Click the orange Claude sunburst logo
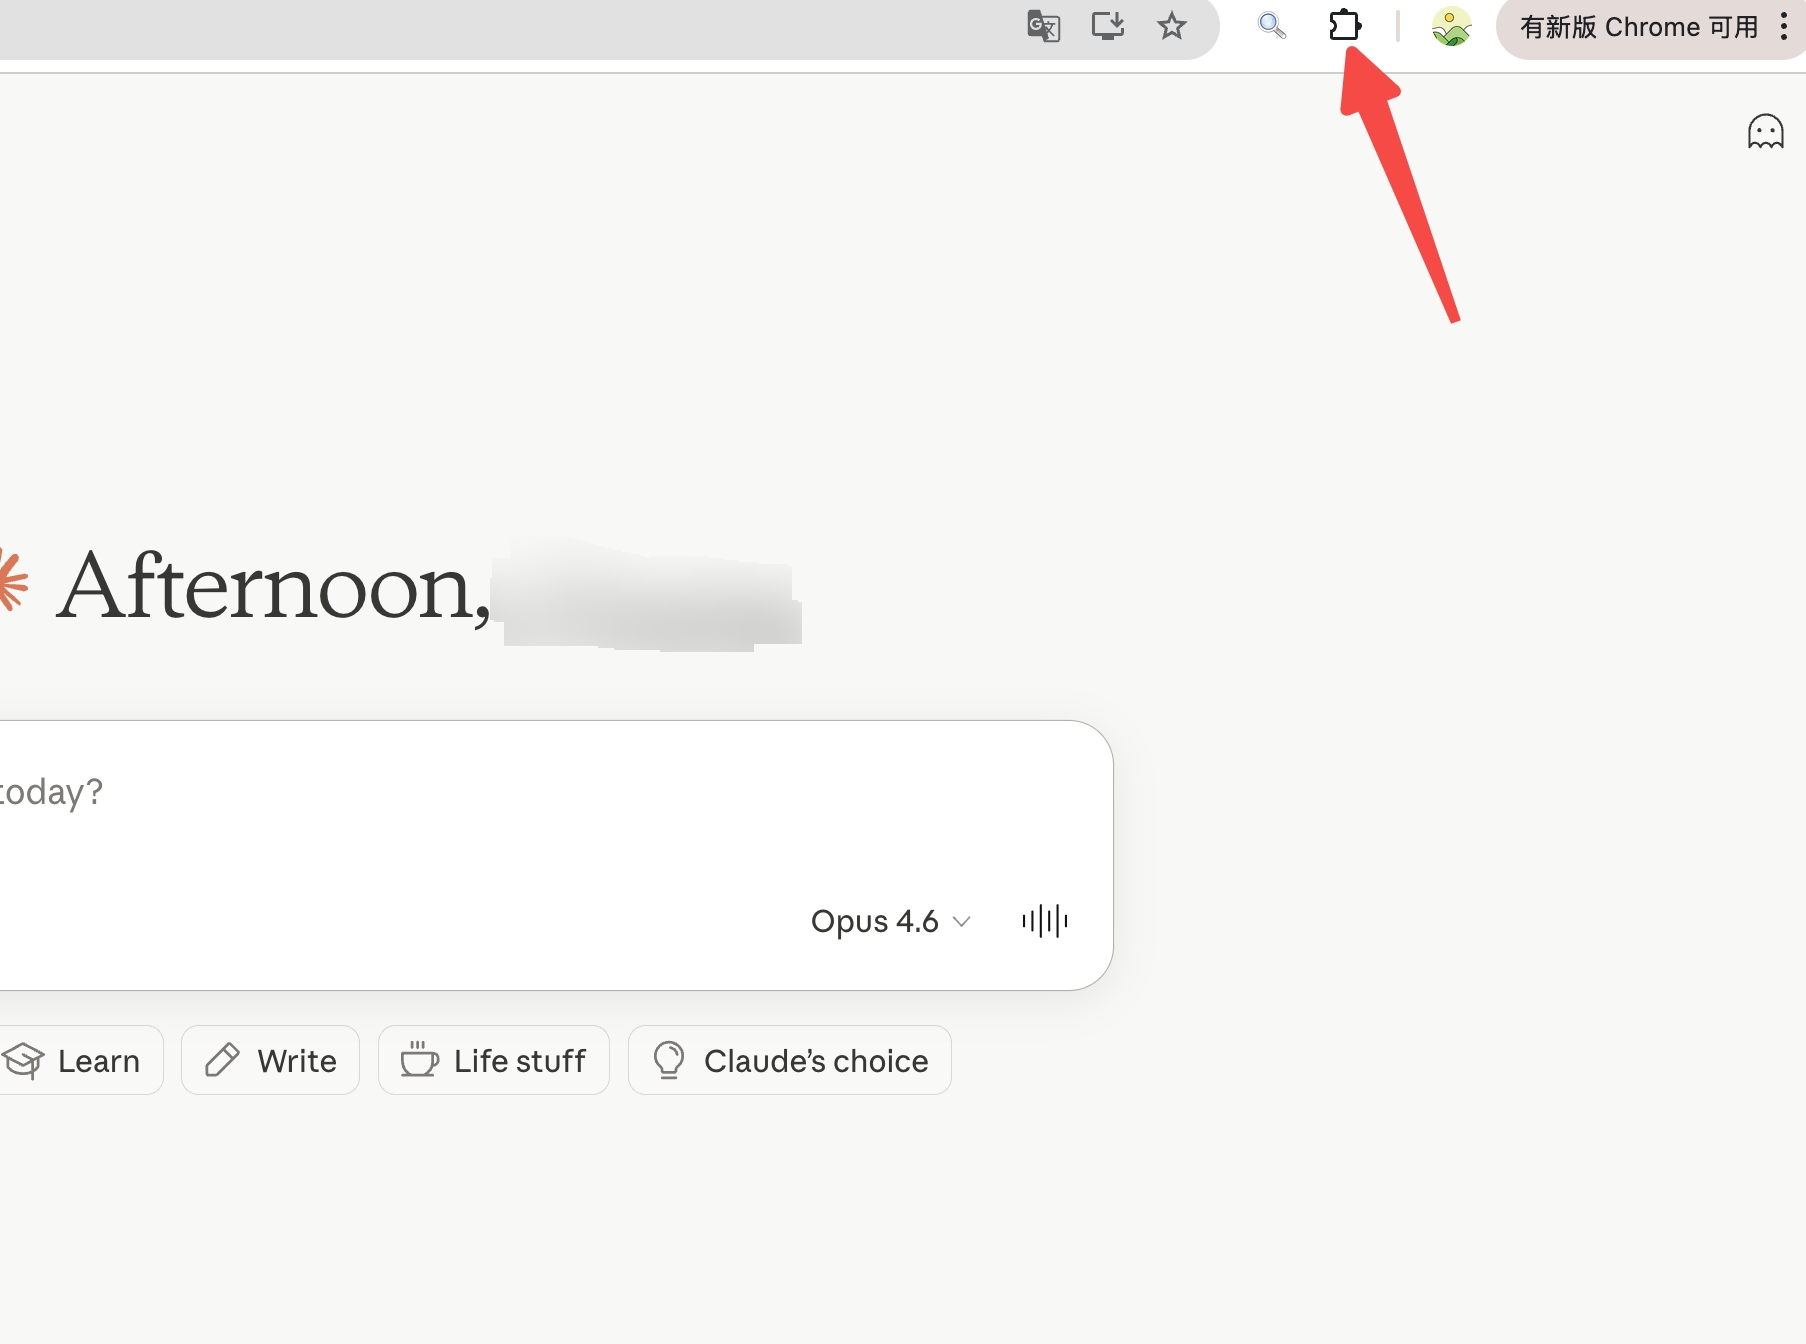The image size is (1806, 1344). coord(12,581)
